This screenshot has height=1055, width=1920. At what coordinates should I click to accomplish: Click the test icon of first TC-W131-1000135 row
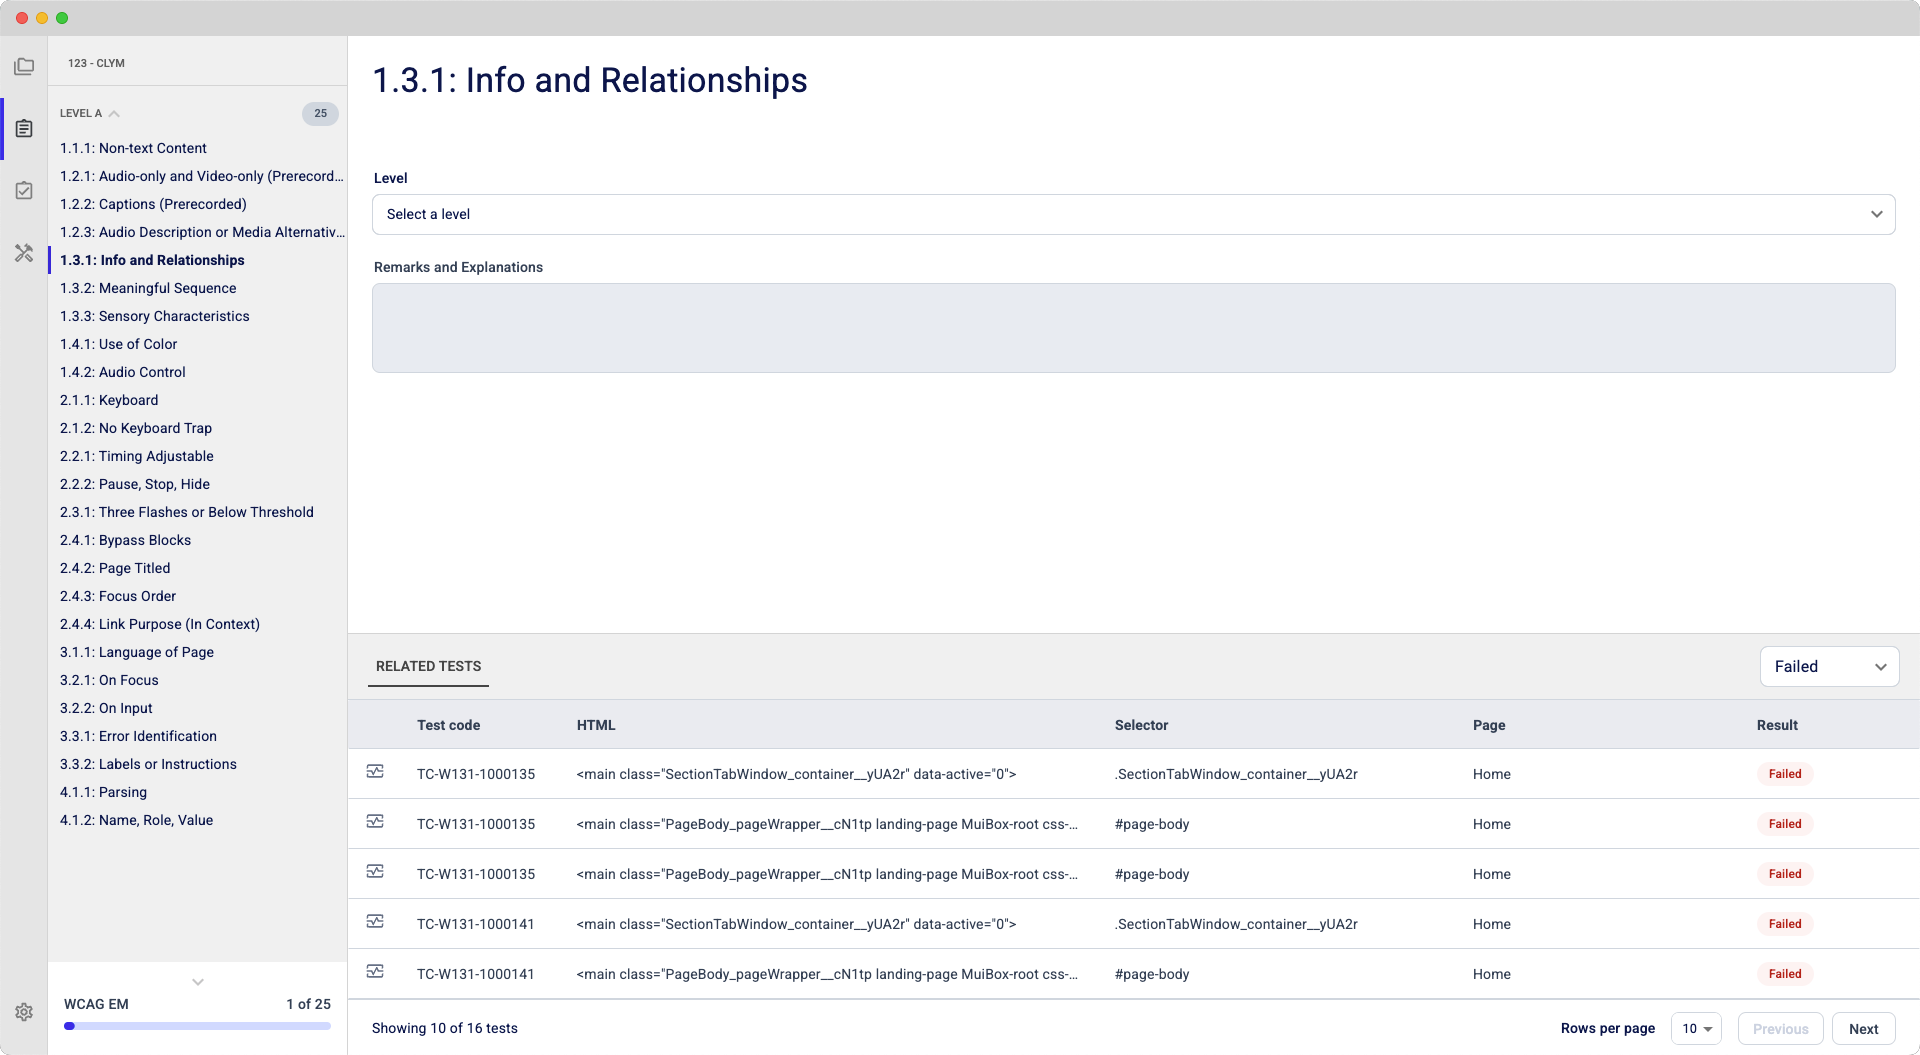point(375,772)
